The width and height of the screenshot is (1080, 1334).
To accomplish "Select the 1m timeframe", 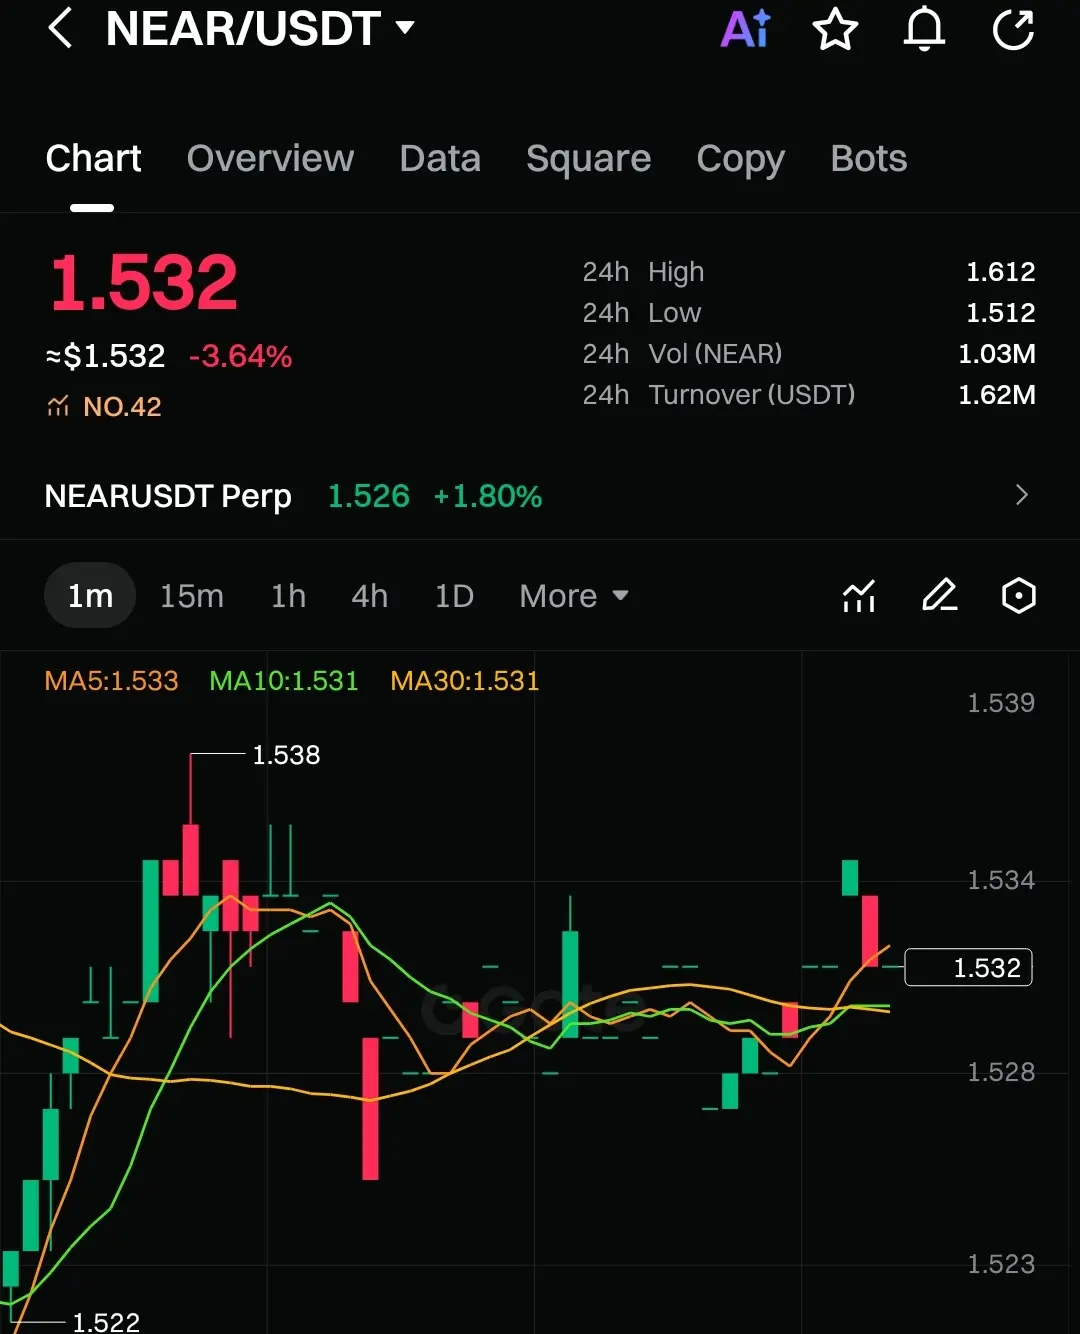I will pyautogui.click(x=90, y=596).
